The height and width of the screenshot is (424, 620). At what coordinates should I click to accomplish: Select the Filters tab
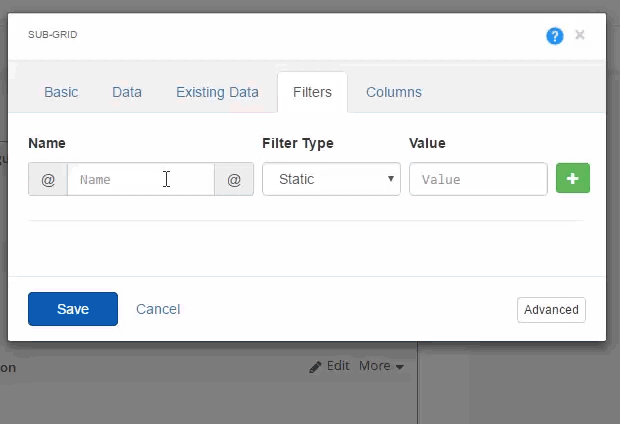312,92
